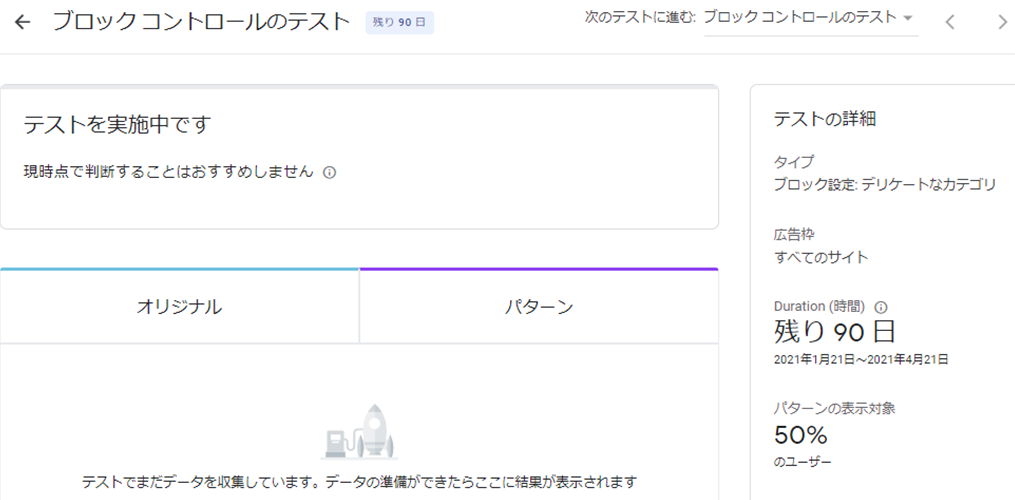The height and width of the screenshot is (500, 1015).
Task: Click the のユーザー text
Action: coord(803,462)
